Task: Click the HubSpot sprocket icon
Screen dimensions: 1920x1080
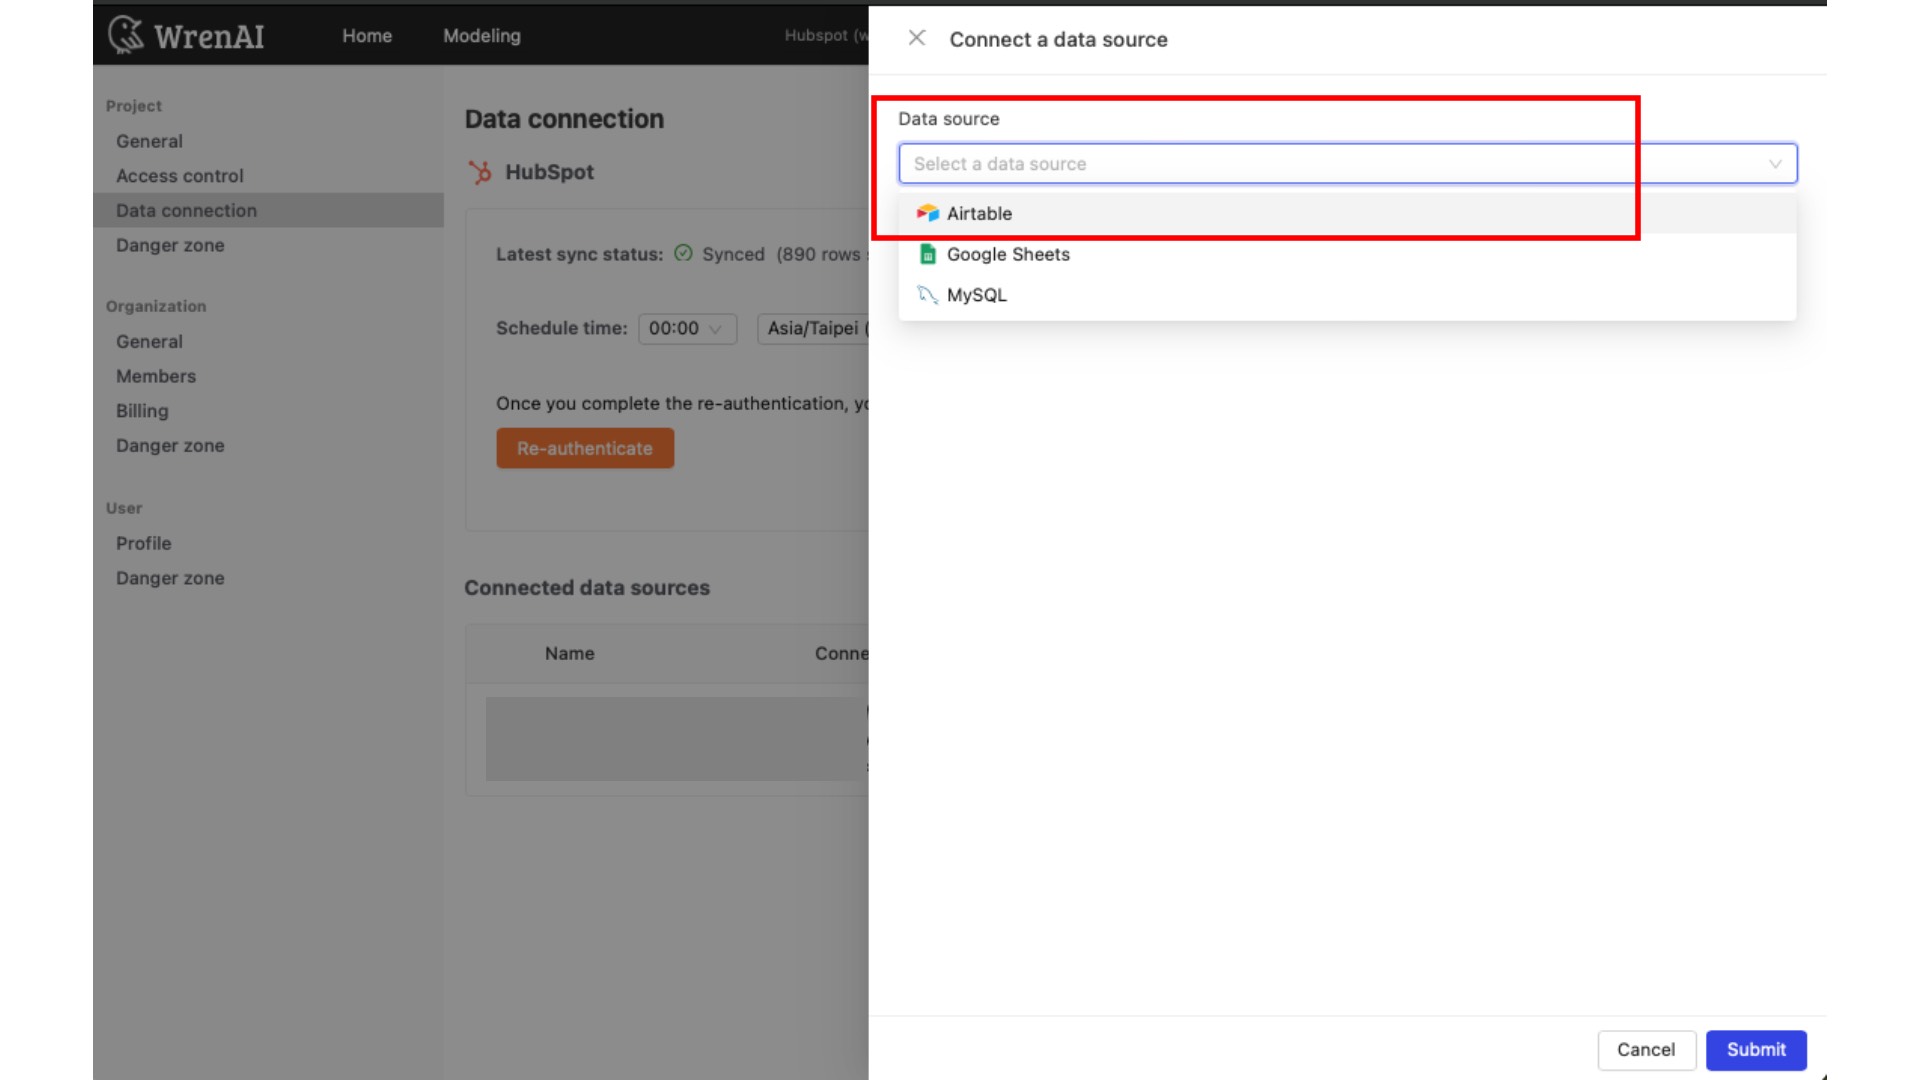Action: click(480, 172)
